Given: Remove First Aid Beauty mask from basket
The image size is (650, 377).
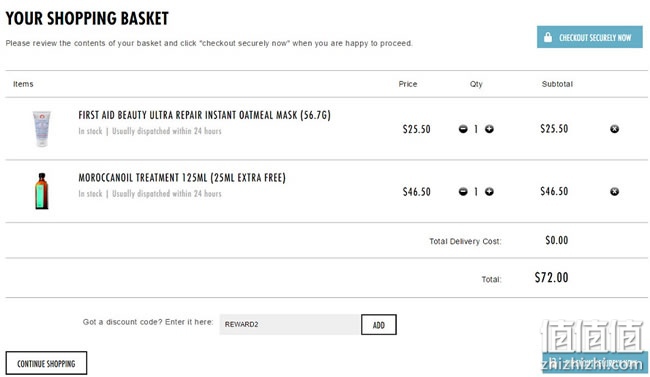Looking at the screenshot, I should (x=614, y=129).
